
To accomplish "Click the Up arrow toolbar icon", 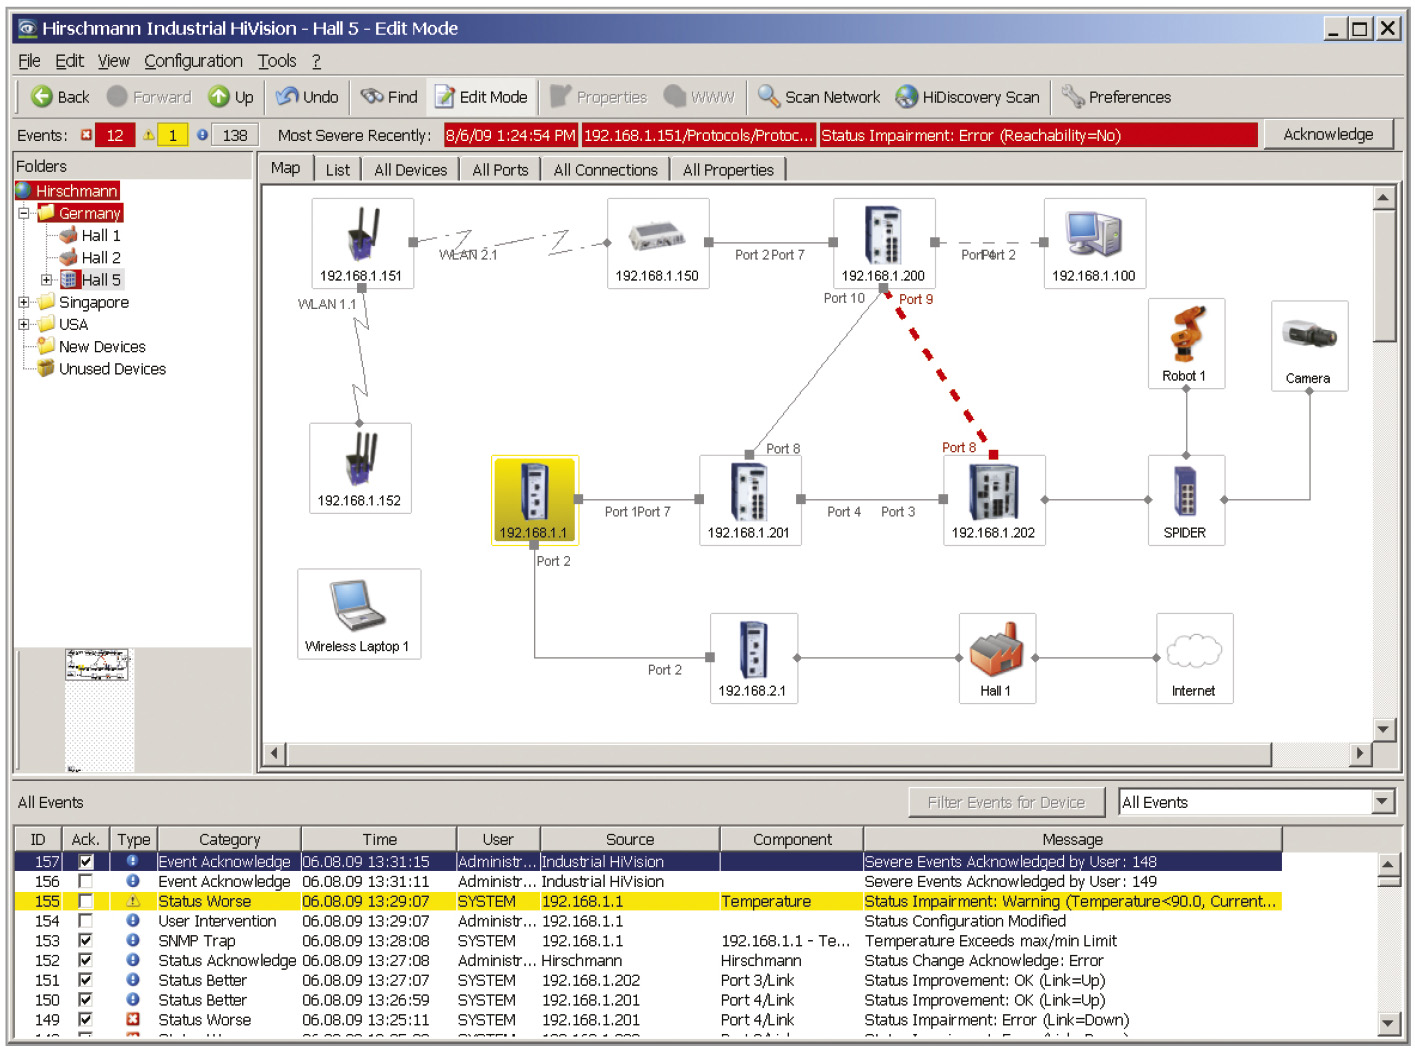I will (231, 97).
